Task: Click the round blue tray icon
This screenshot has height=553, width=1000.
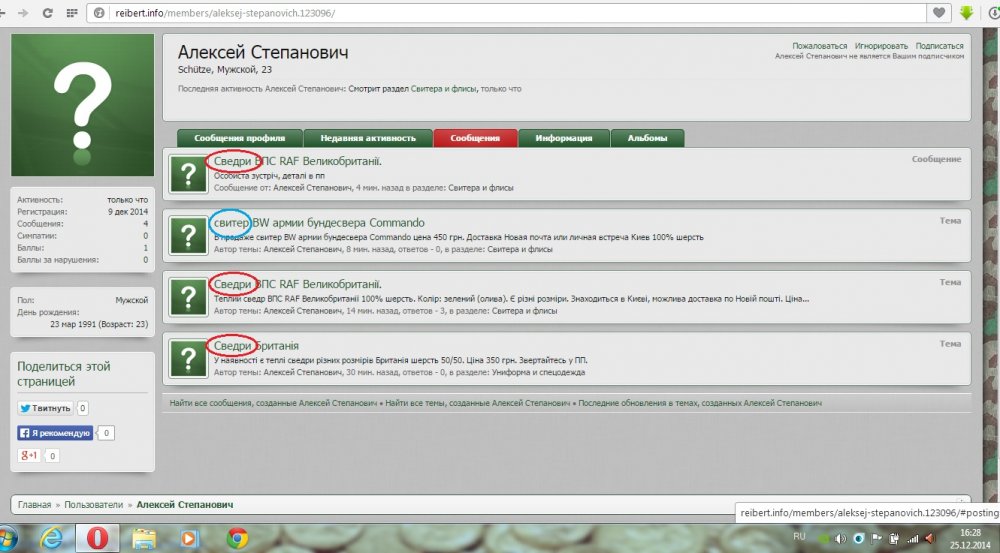Action: pyautogui.click(x=859, y=539)
